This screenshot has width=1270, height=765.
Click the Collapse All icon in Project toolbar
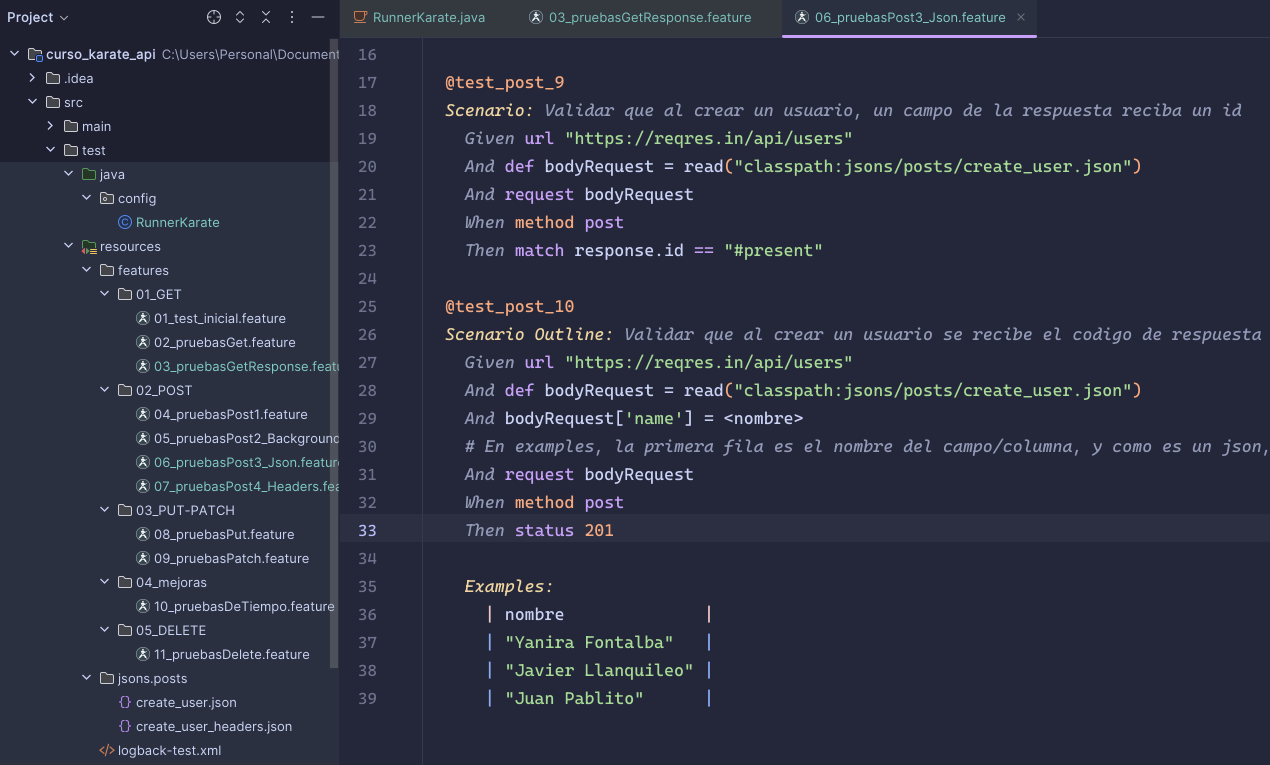click(x=266, y=17)
